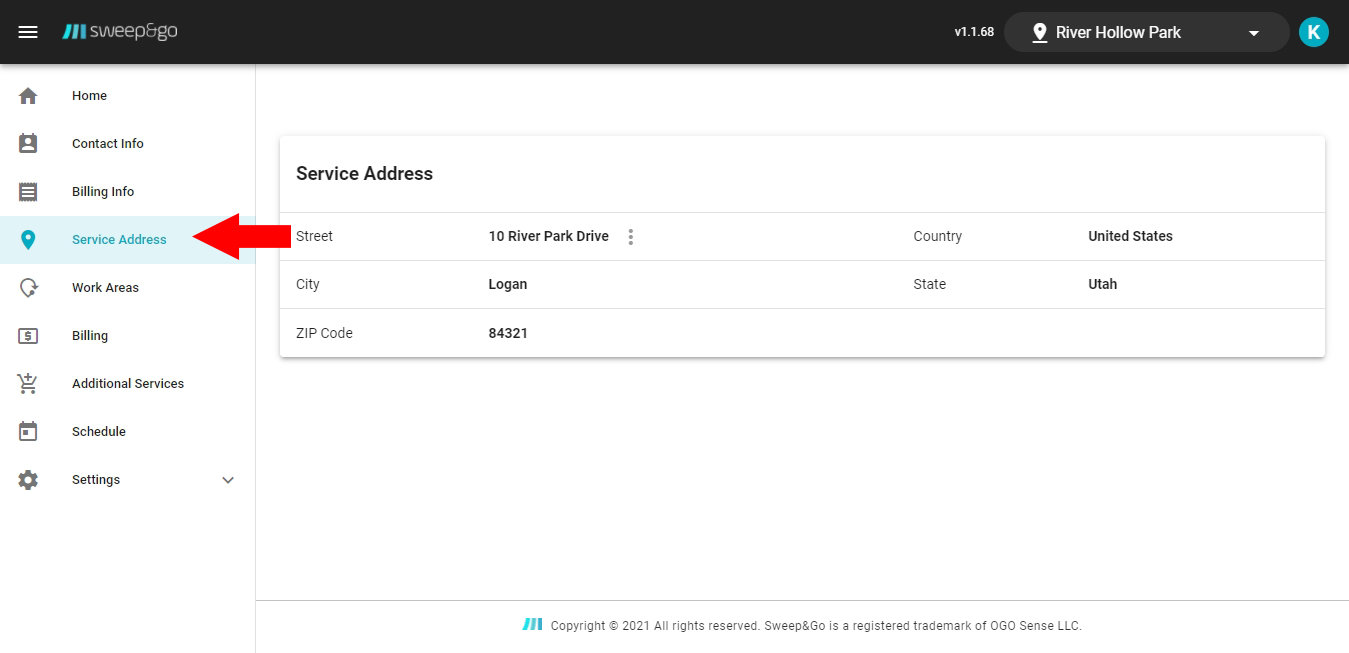Click the sweep&go logo
Screen dimensions: 1349x653
[119, 31]
